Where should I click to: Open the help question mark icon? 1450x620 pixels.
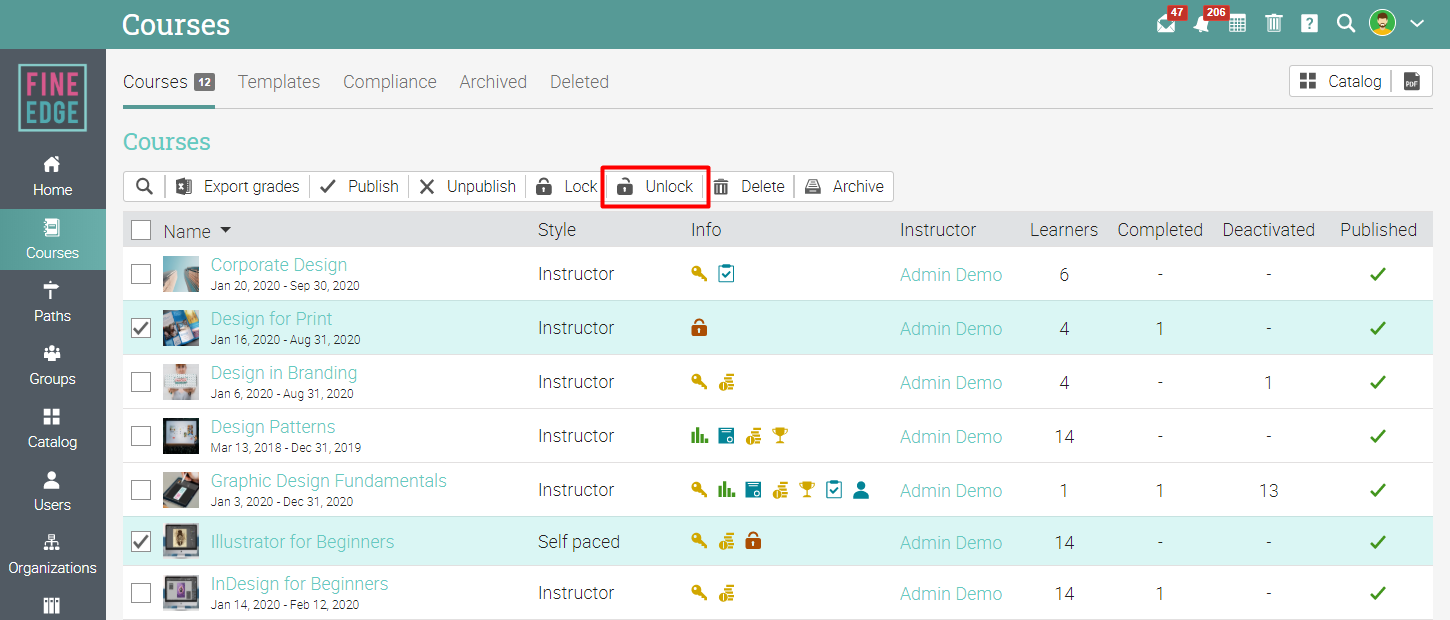click(1309, 23)
